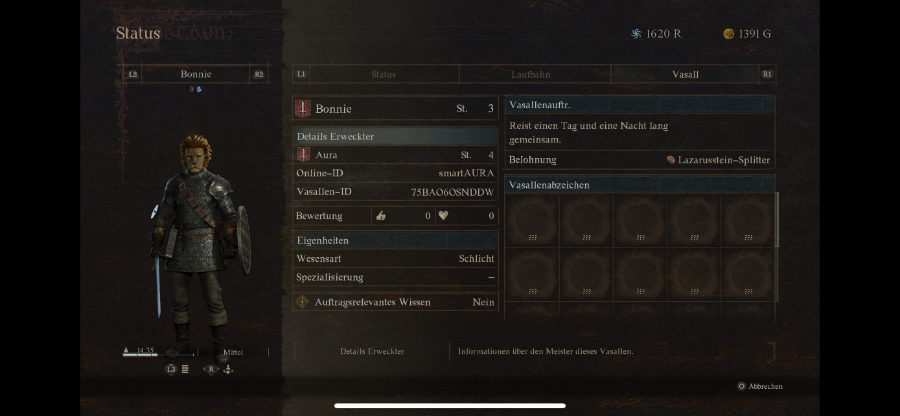Click the thumbs-up rating icon

[380, 216]
